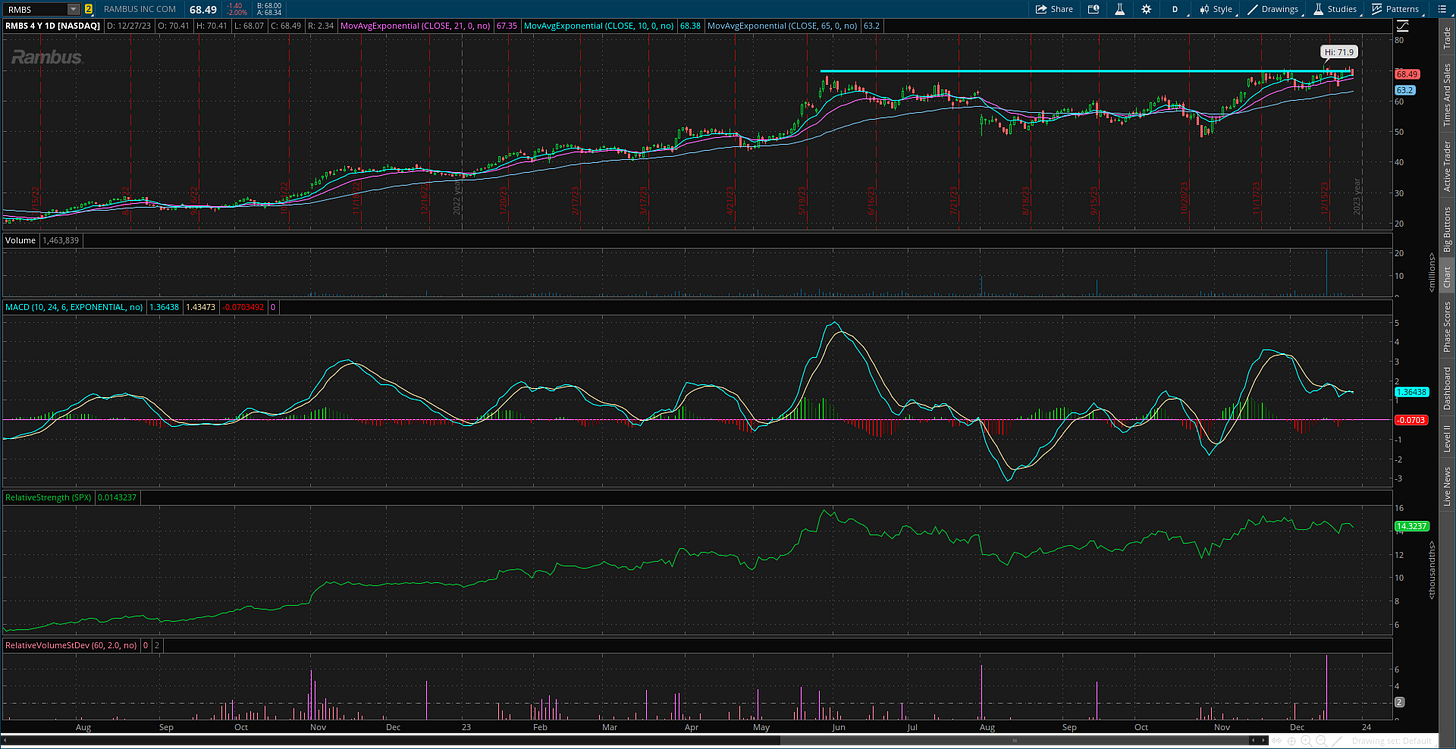Click the RelativeVolumeStDev (60, 2.0, no) label
This screenshot has width=1456, height=749.
(71, 646)
